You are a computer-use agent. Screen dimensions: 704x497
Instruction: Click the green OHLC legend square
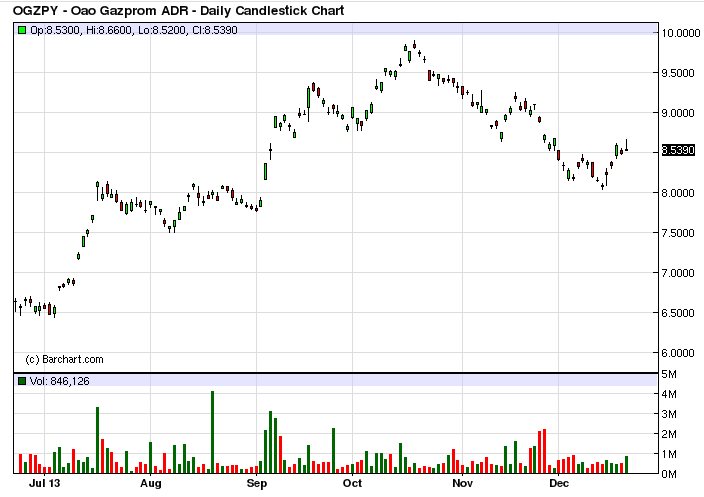coord(22,30)
